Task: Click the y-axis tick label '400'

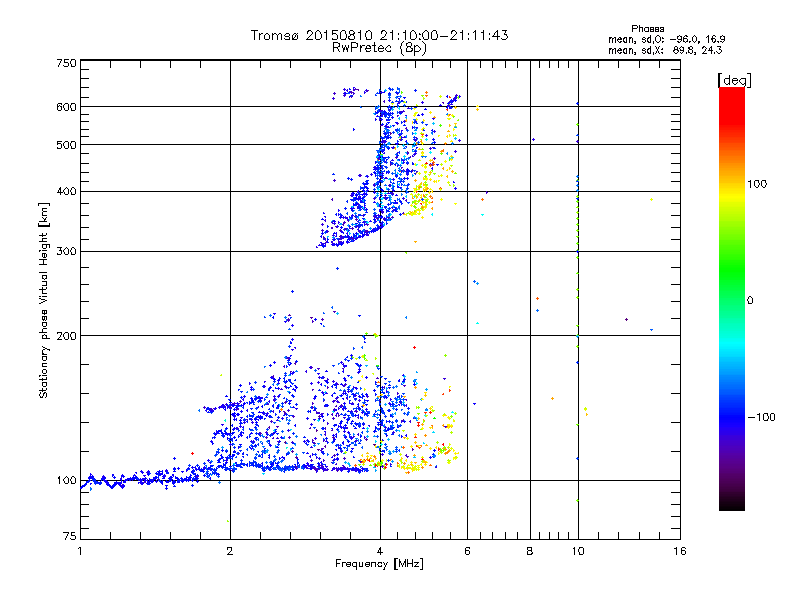Action: [x=66, y=191]
